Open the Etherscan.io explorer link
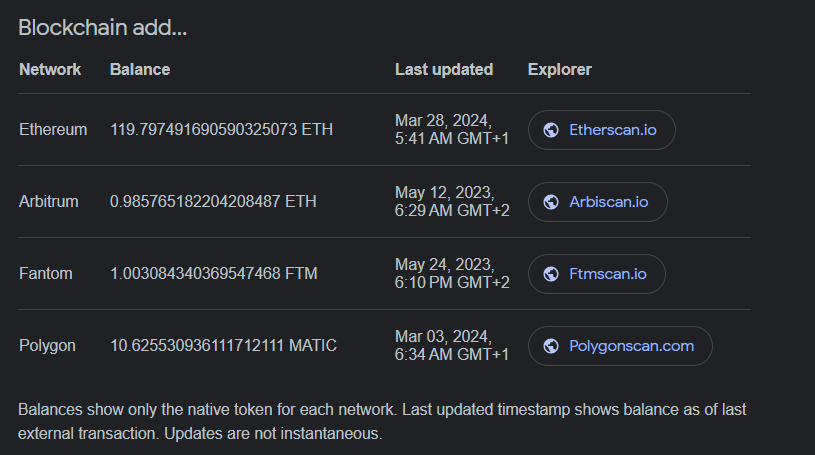815x455 pixels. [x=602, y=130]
